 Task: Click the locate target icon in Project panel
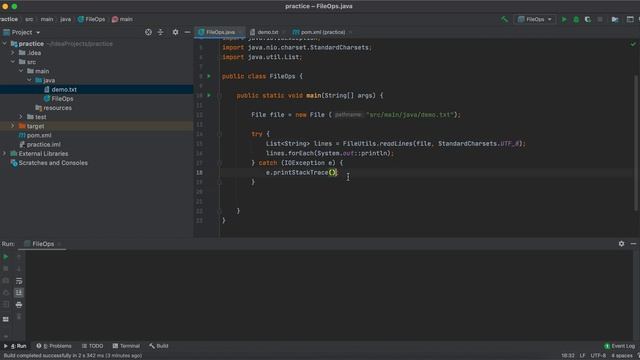[x=148, y=32]
